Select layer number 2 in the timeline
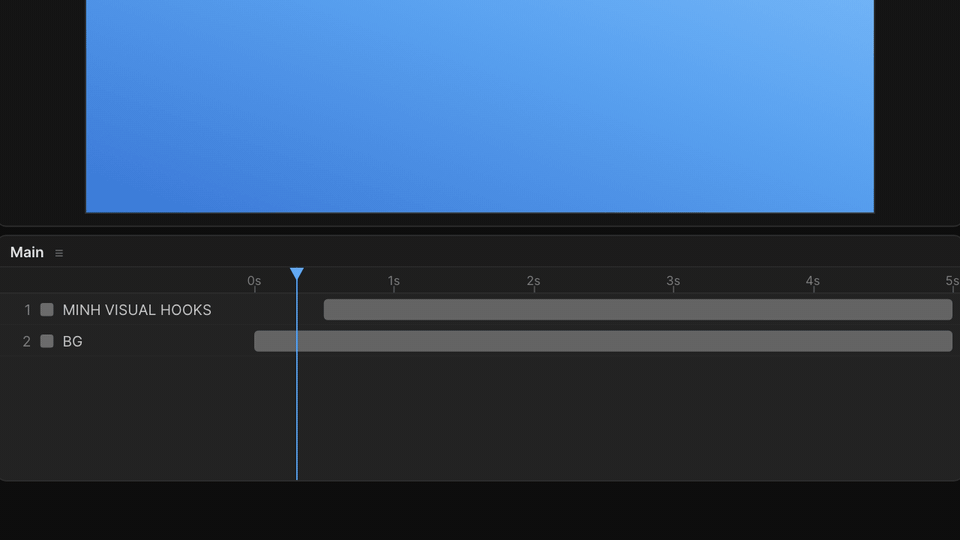 [x=26, y=341]
